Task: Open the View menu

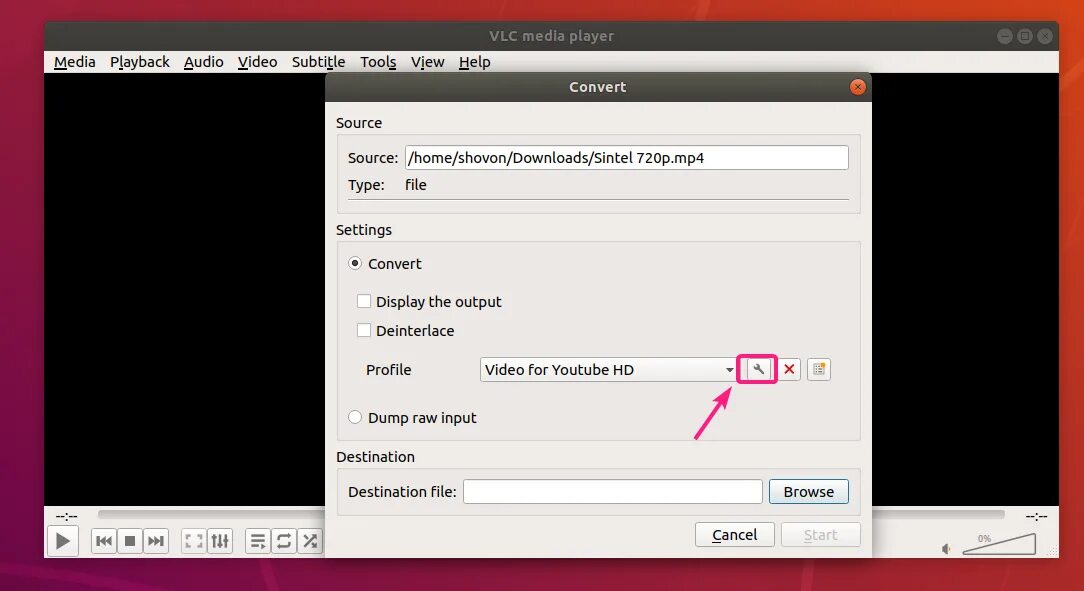Action: coord(427,62)
